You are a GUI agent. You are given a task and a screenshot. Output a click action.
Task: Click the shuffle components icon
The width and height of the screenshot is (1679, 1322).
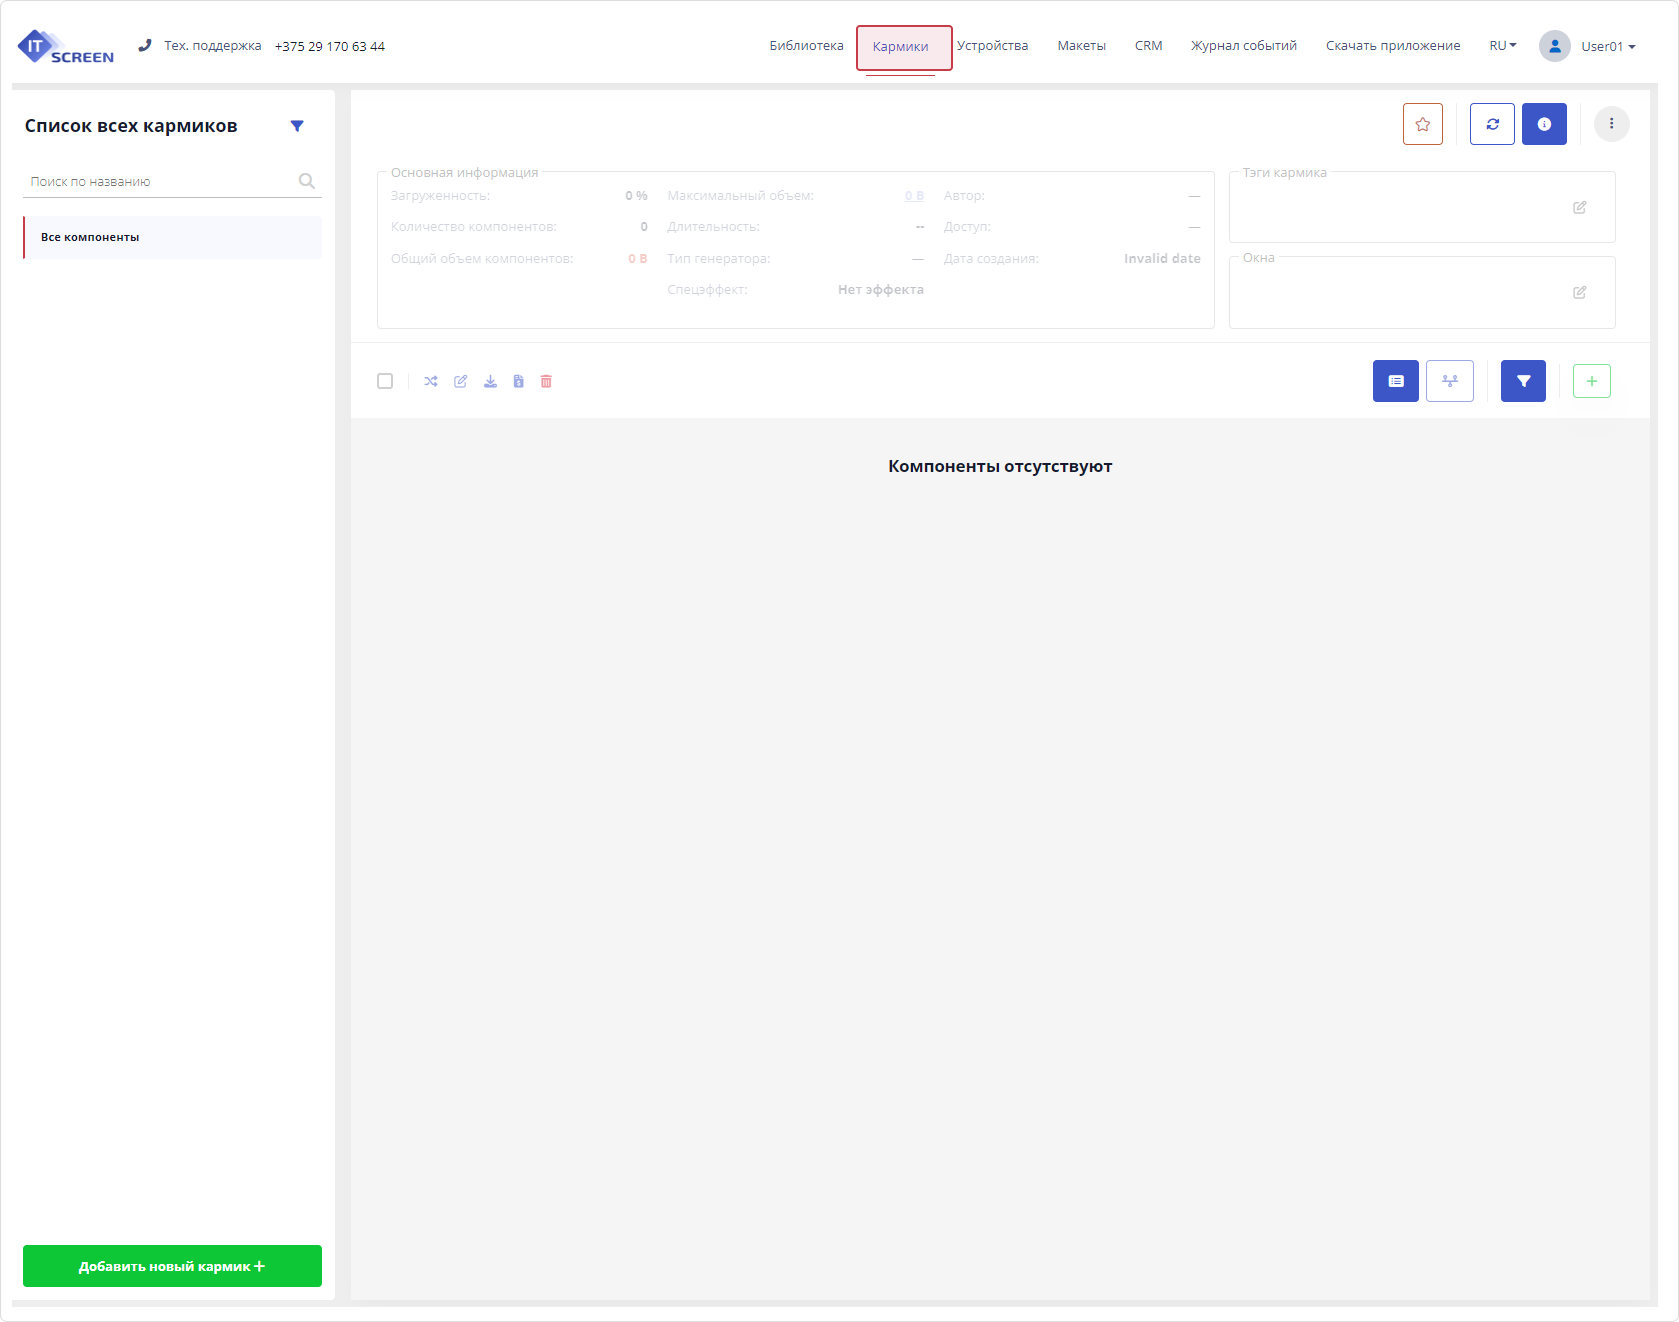[x=431, y=381]
